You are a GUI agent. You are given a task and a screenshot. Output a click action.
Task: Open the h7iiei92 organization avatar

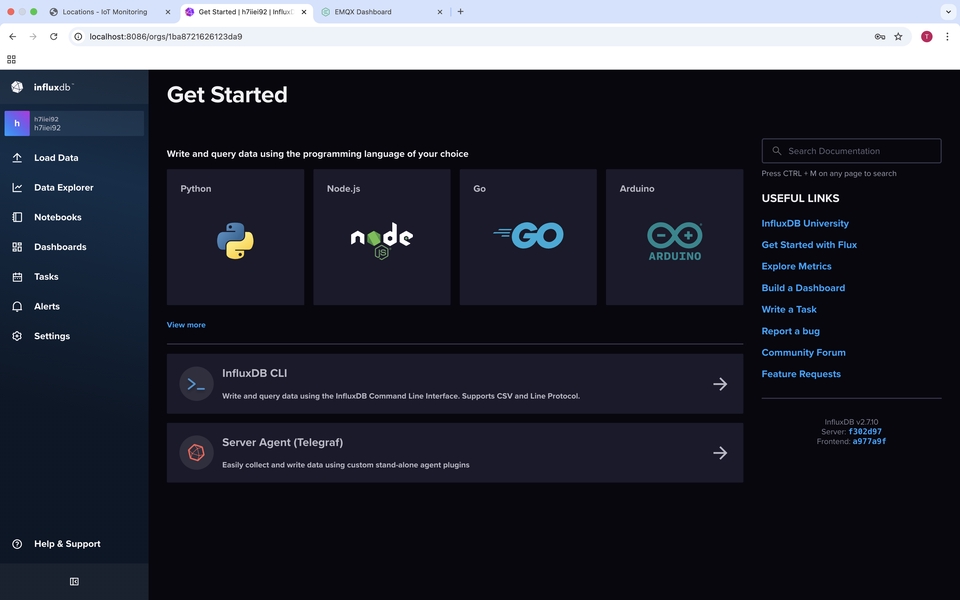pyautogui.click(x=17, y=123)
